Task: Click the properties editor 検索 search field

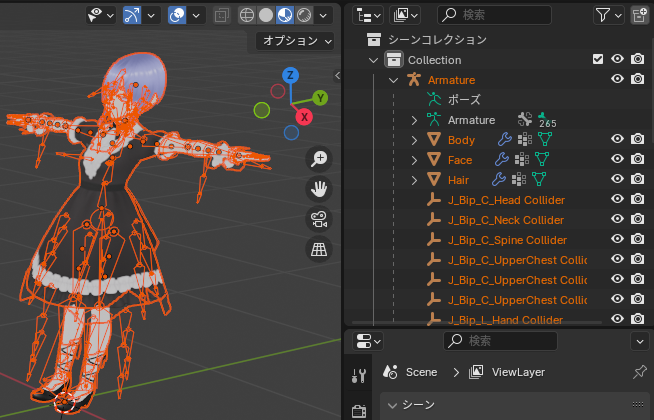Action: click(x=500, y=341)
